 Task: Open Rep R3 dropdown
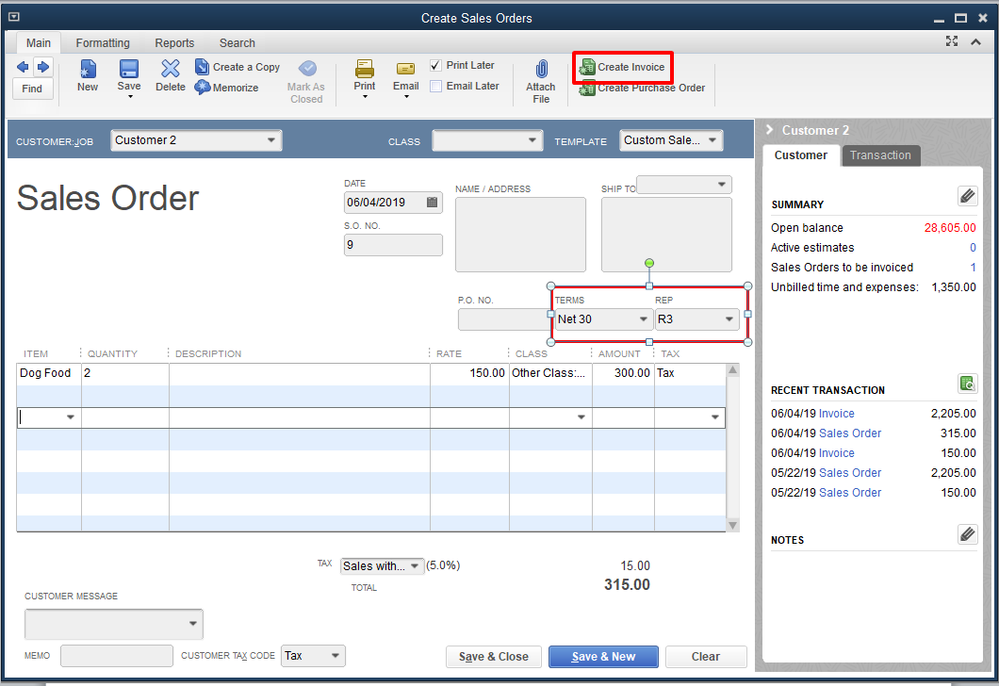coord(729,319)
